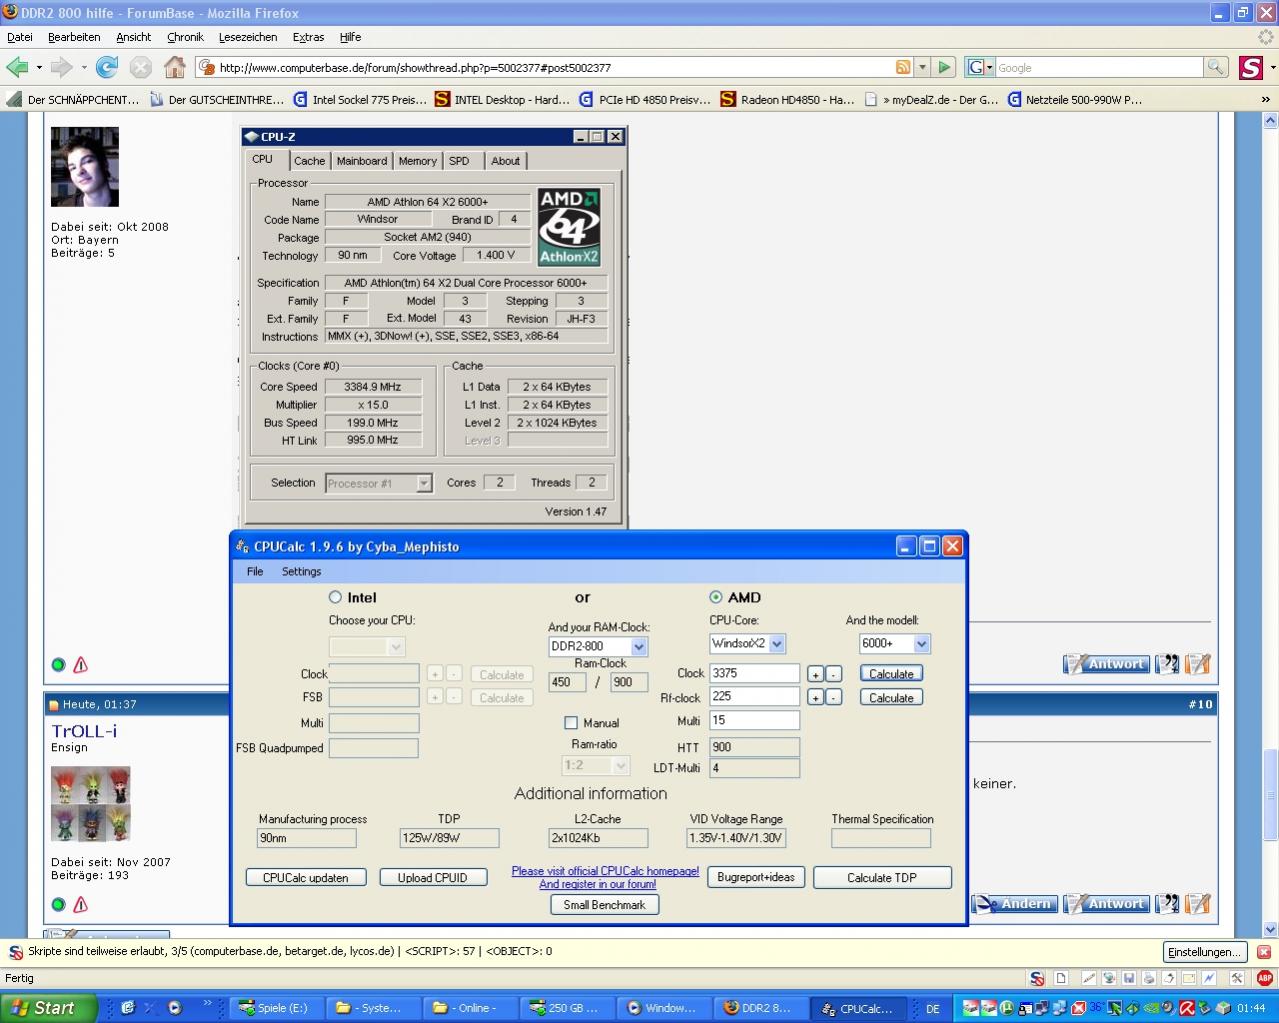
Task: Open the Extras menu in Firefox
Action: click(308, 37)
